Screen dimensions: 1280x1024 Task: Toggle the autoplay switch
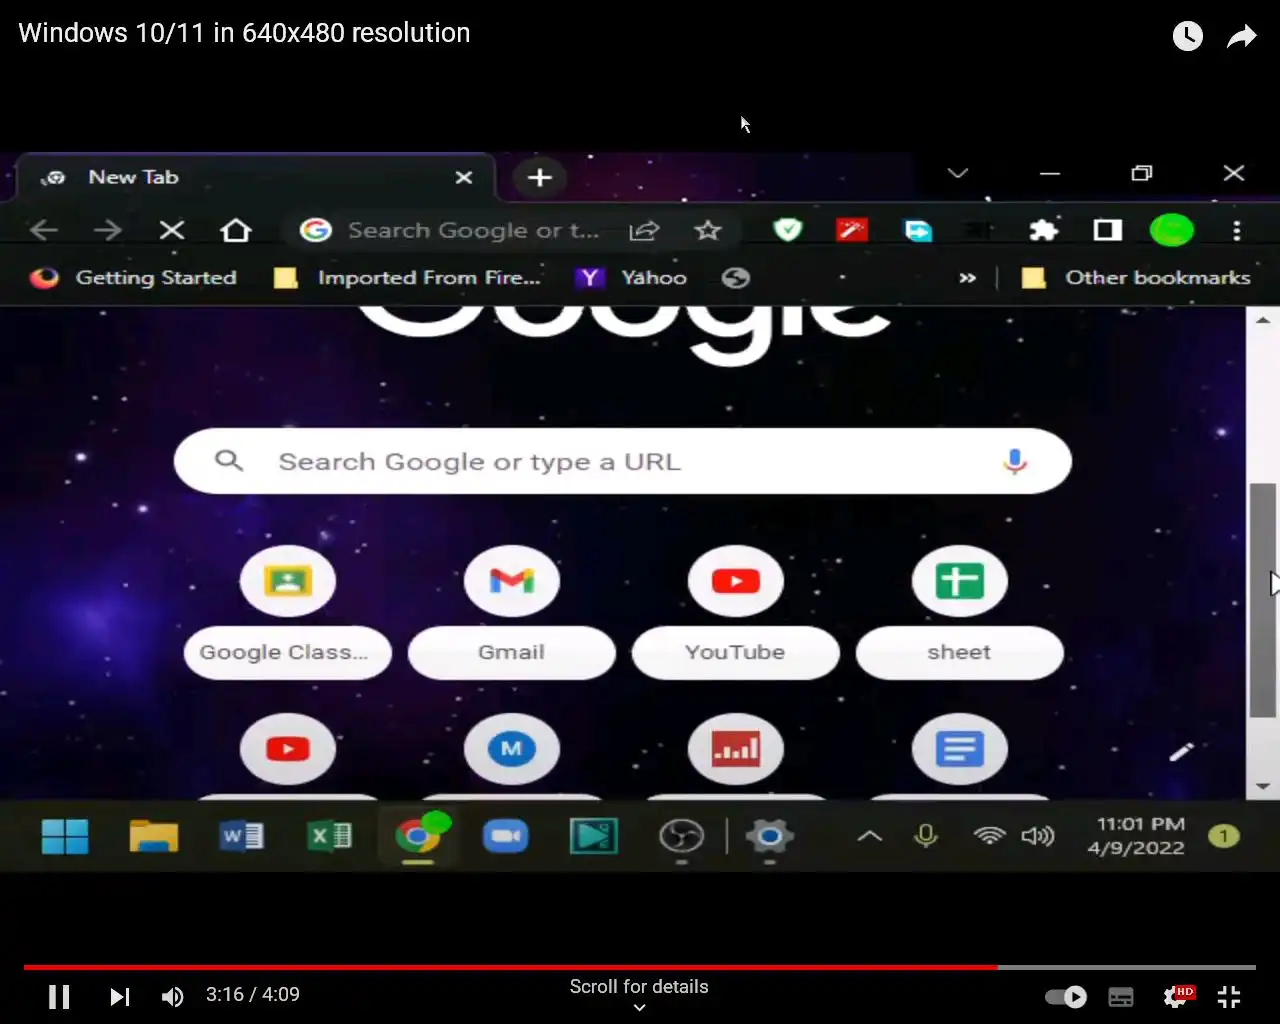pos(1066,996)
